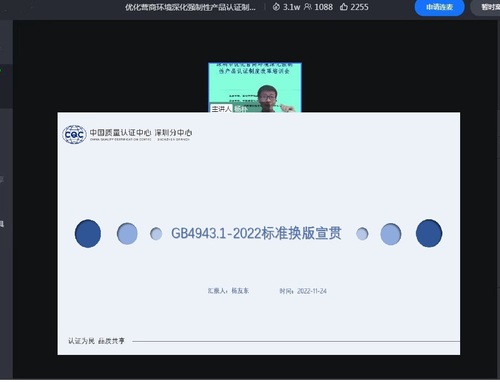Click the GB4943.1-2022标准换版宣贯 slide title

point(256,233)
